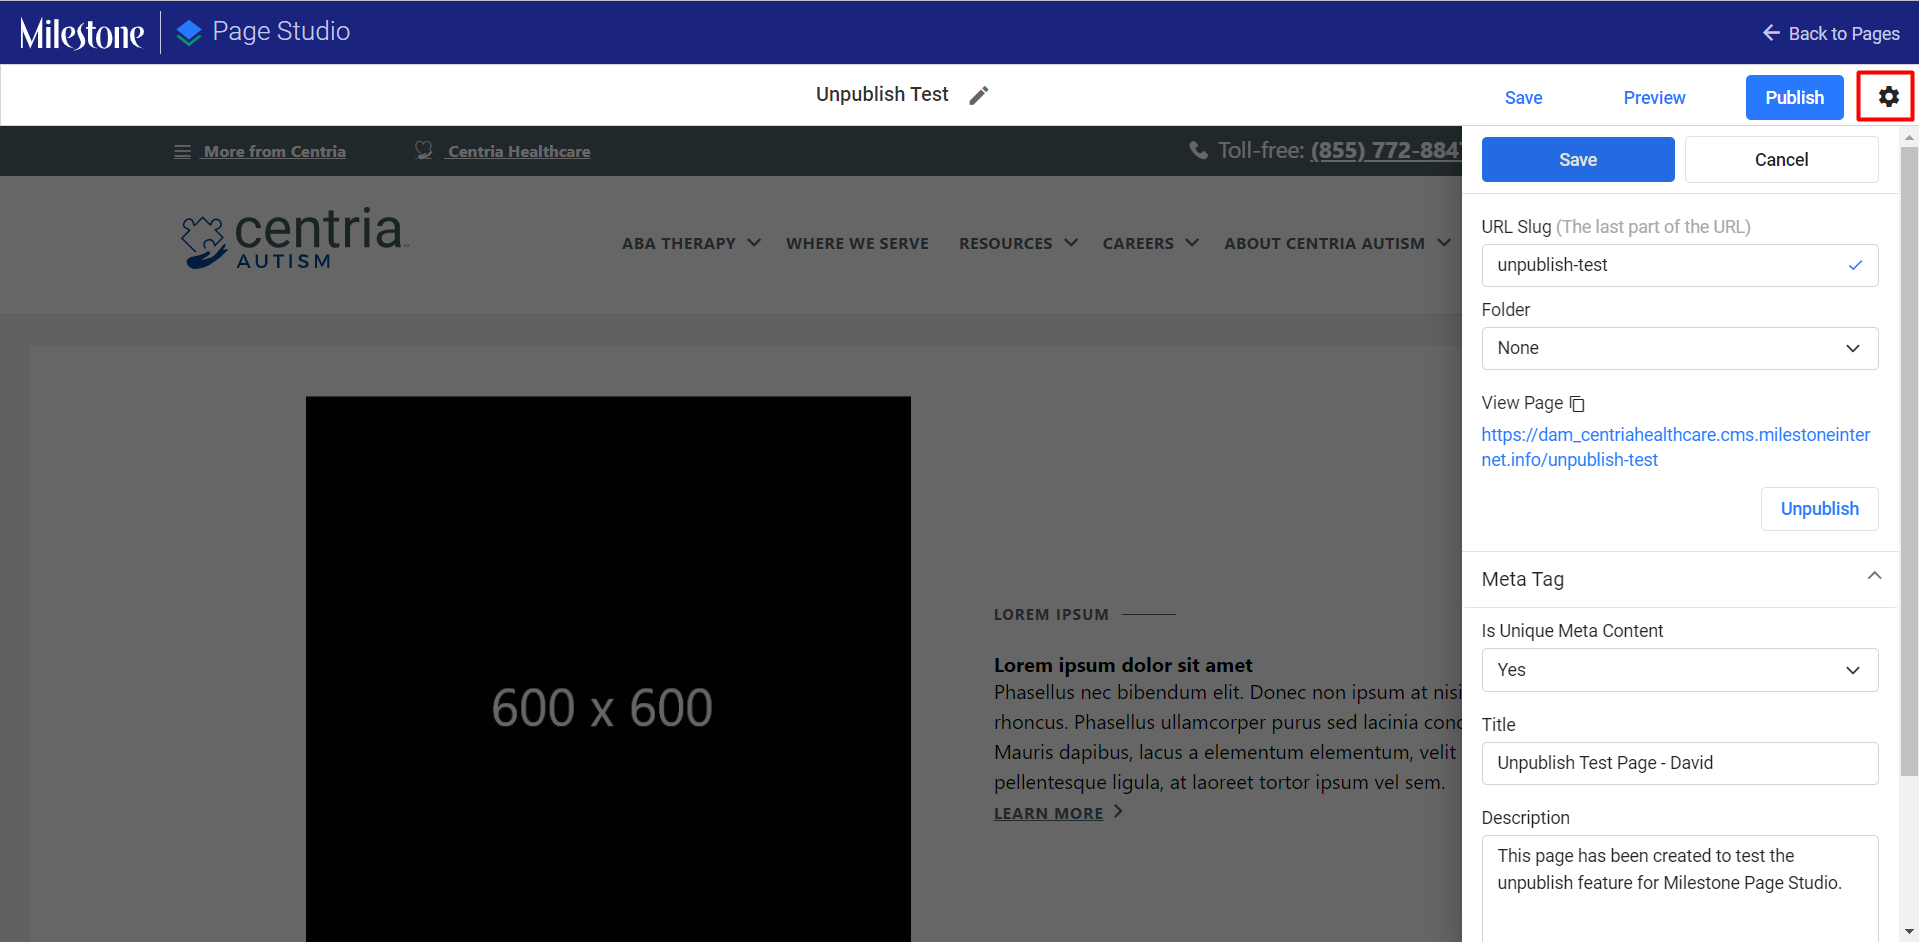Click the Unpublish Test page title
This screenshot has height=942, width=1919.
(882, 94)
